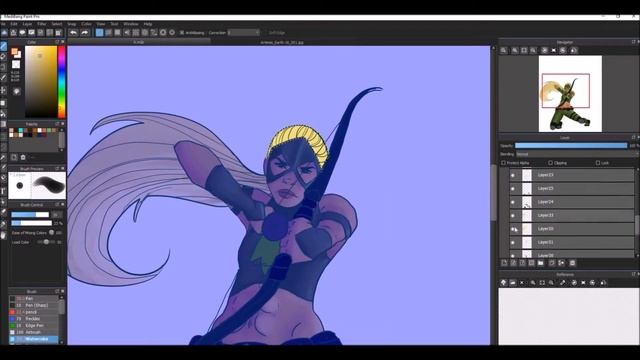The width and height of the screenshot is (640, 360).
Task: Open the Window menu
Action: [x=131, y=24]
